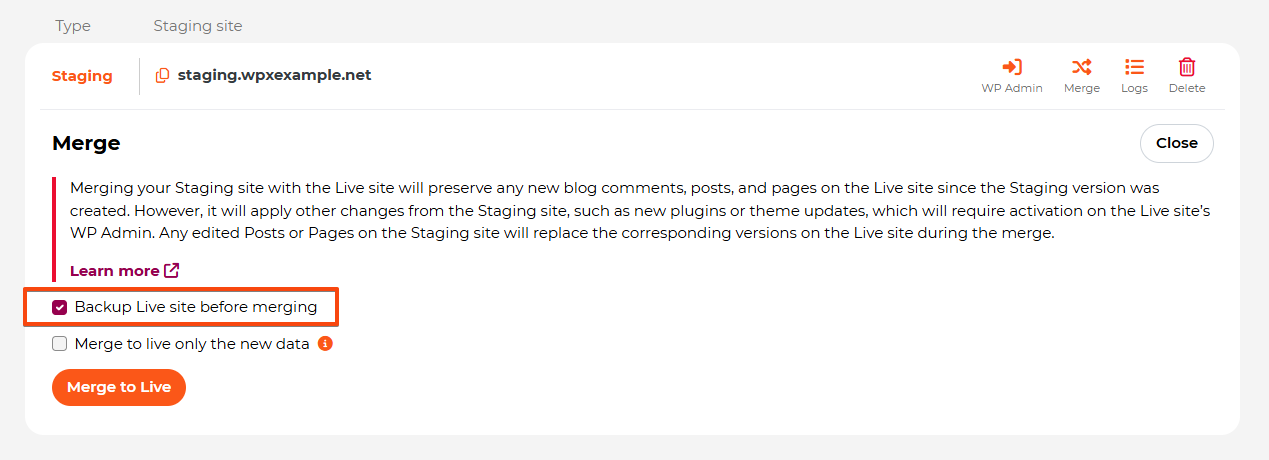Viewport: 1269px width, 460px height.
Task: Click info icon beside new data option
Action: point(325,344)
